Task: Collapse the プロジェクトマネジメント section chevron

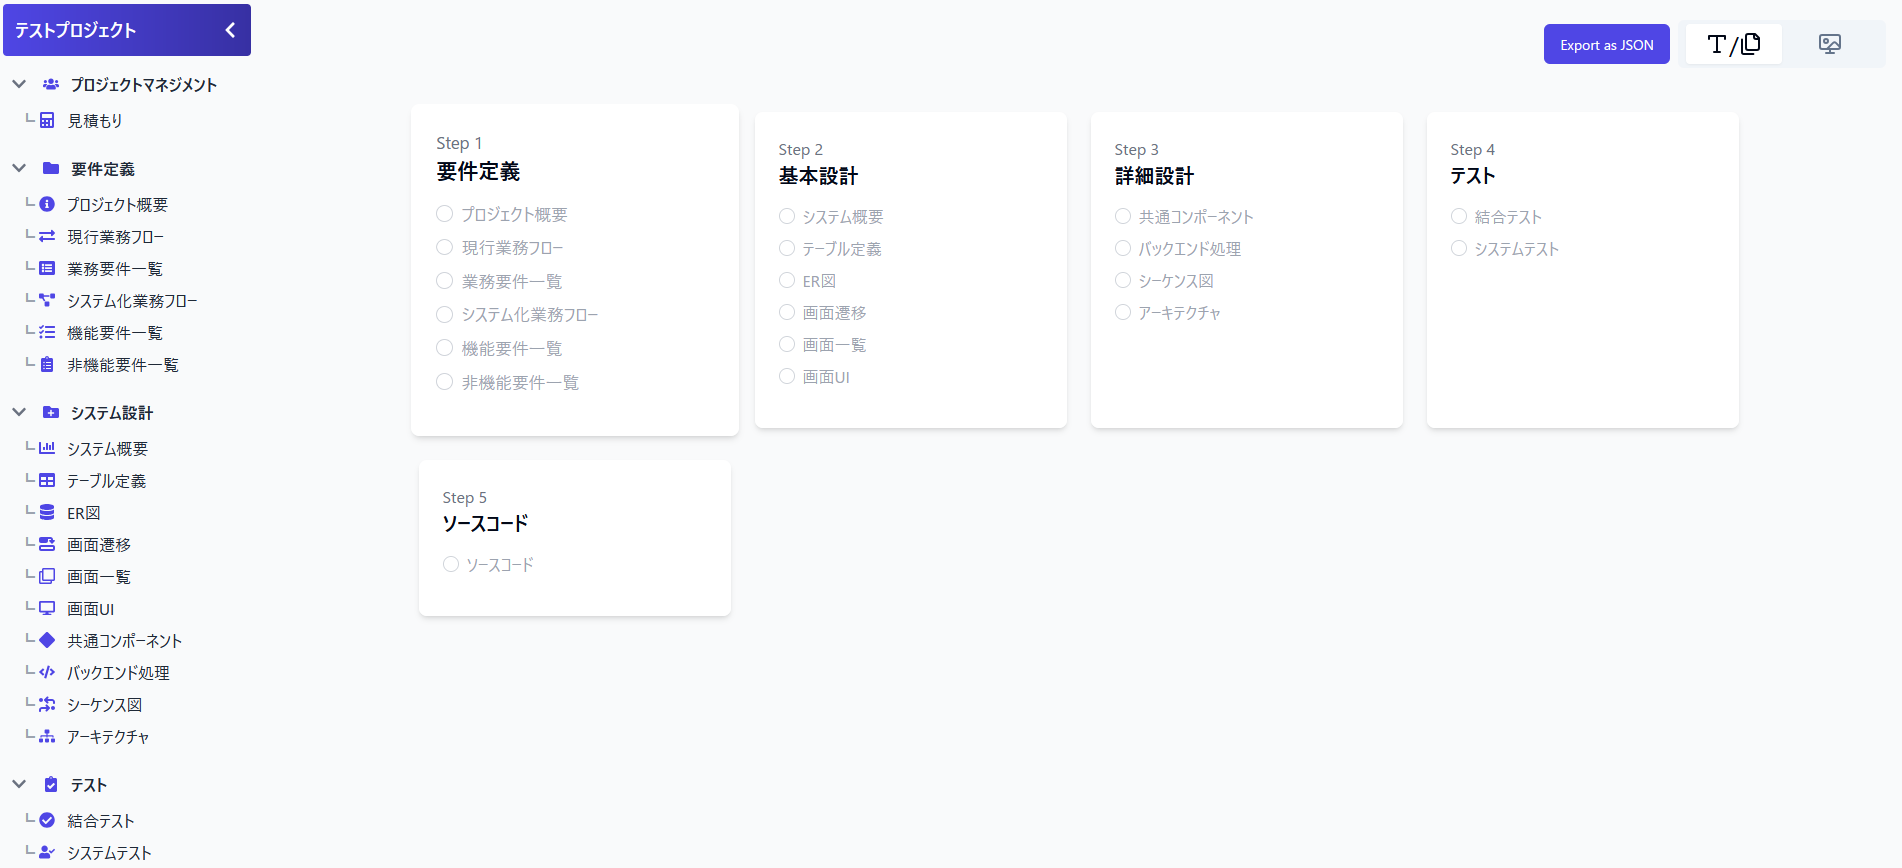Action: click(x=19, y=84)
